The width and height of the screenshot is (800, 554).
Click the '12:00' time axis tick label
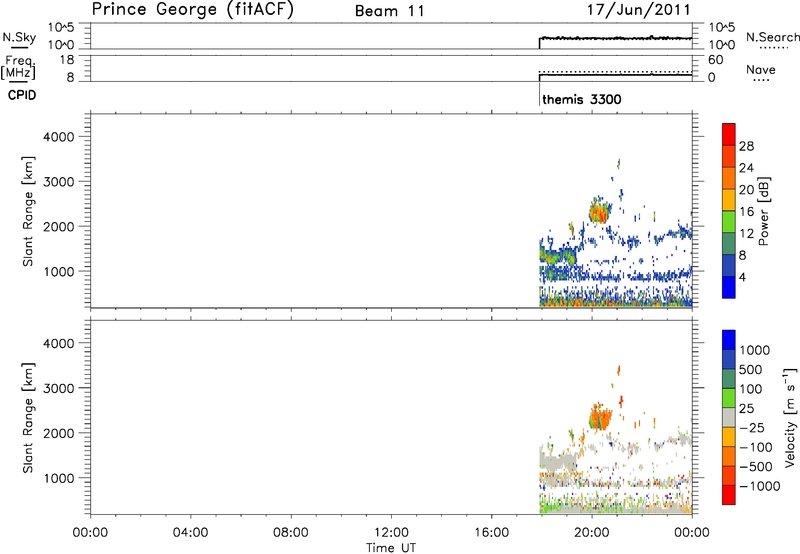point(391,533)
